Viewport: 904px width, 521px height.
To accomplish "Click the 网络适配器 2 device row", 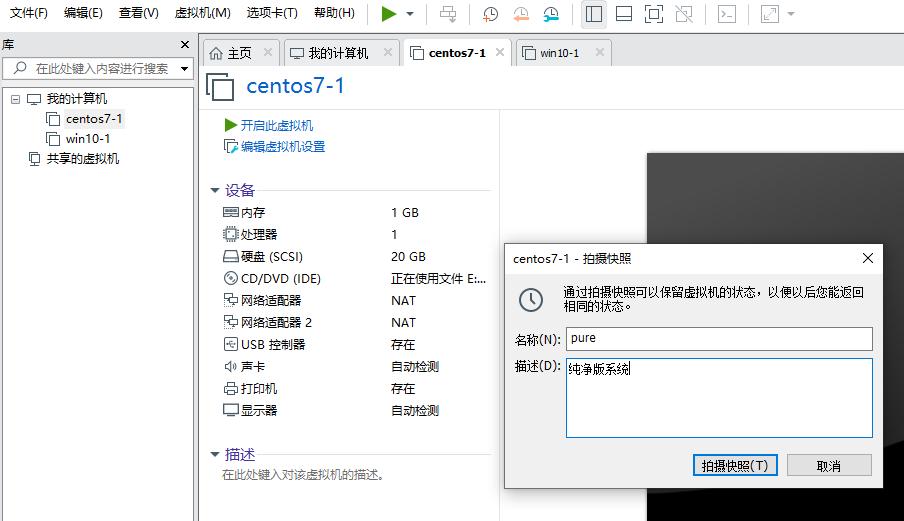I will [355, 323].
